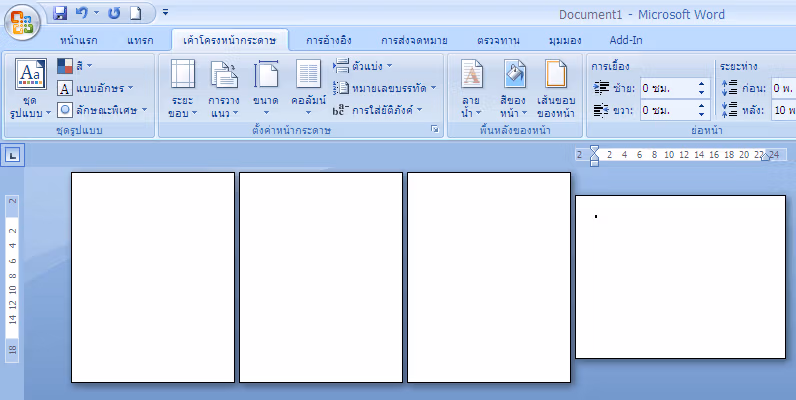
Task: Click the second blank page
Action: 321,277
